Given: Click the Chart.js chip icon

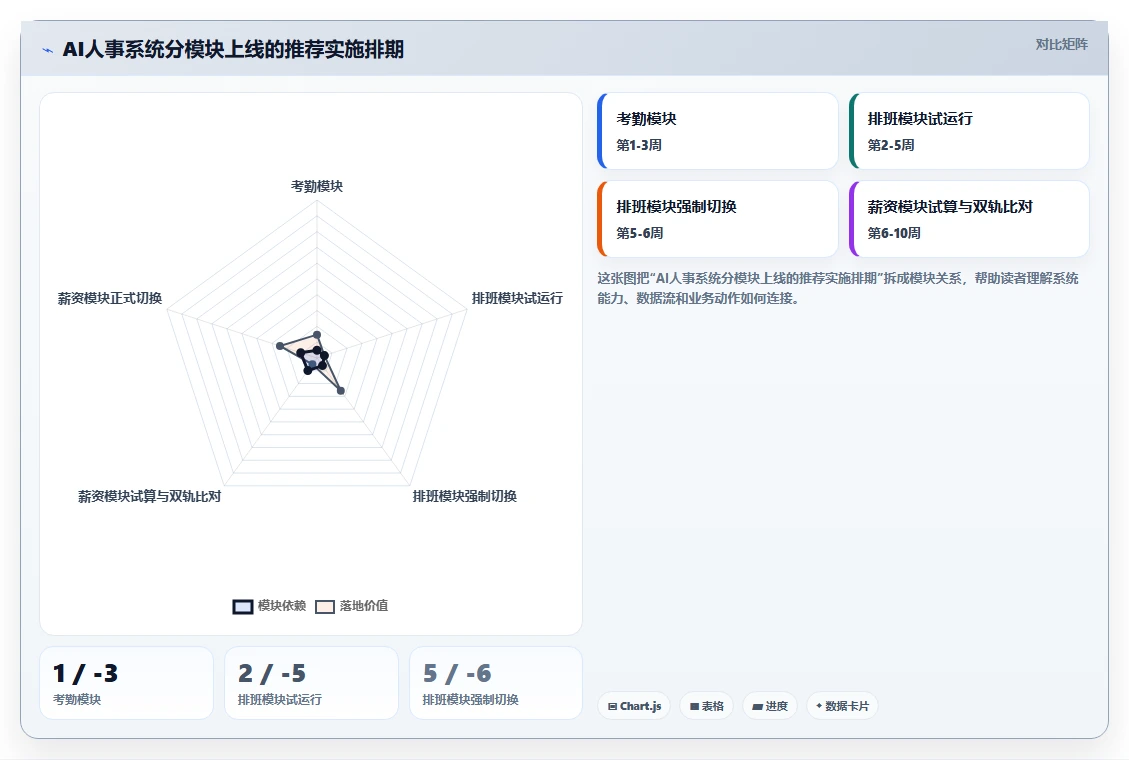Looking at the screenshot, I should [612, 707].
